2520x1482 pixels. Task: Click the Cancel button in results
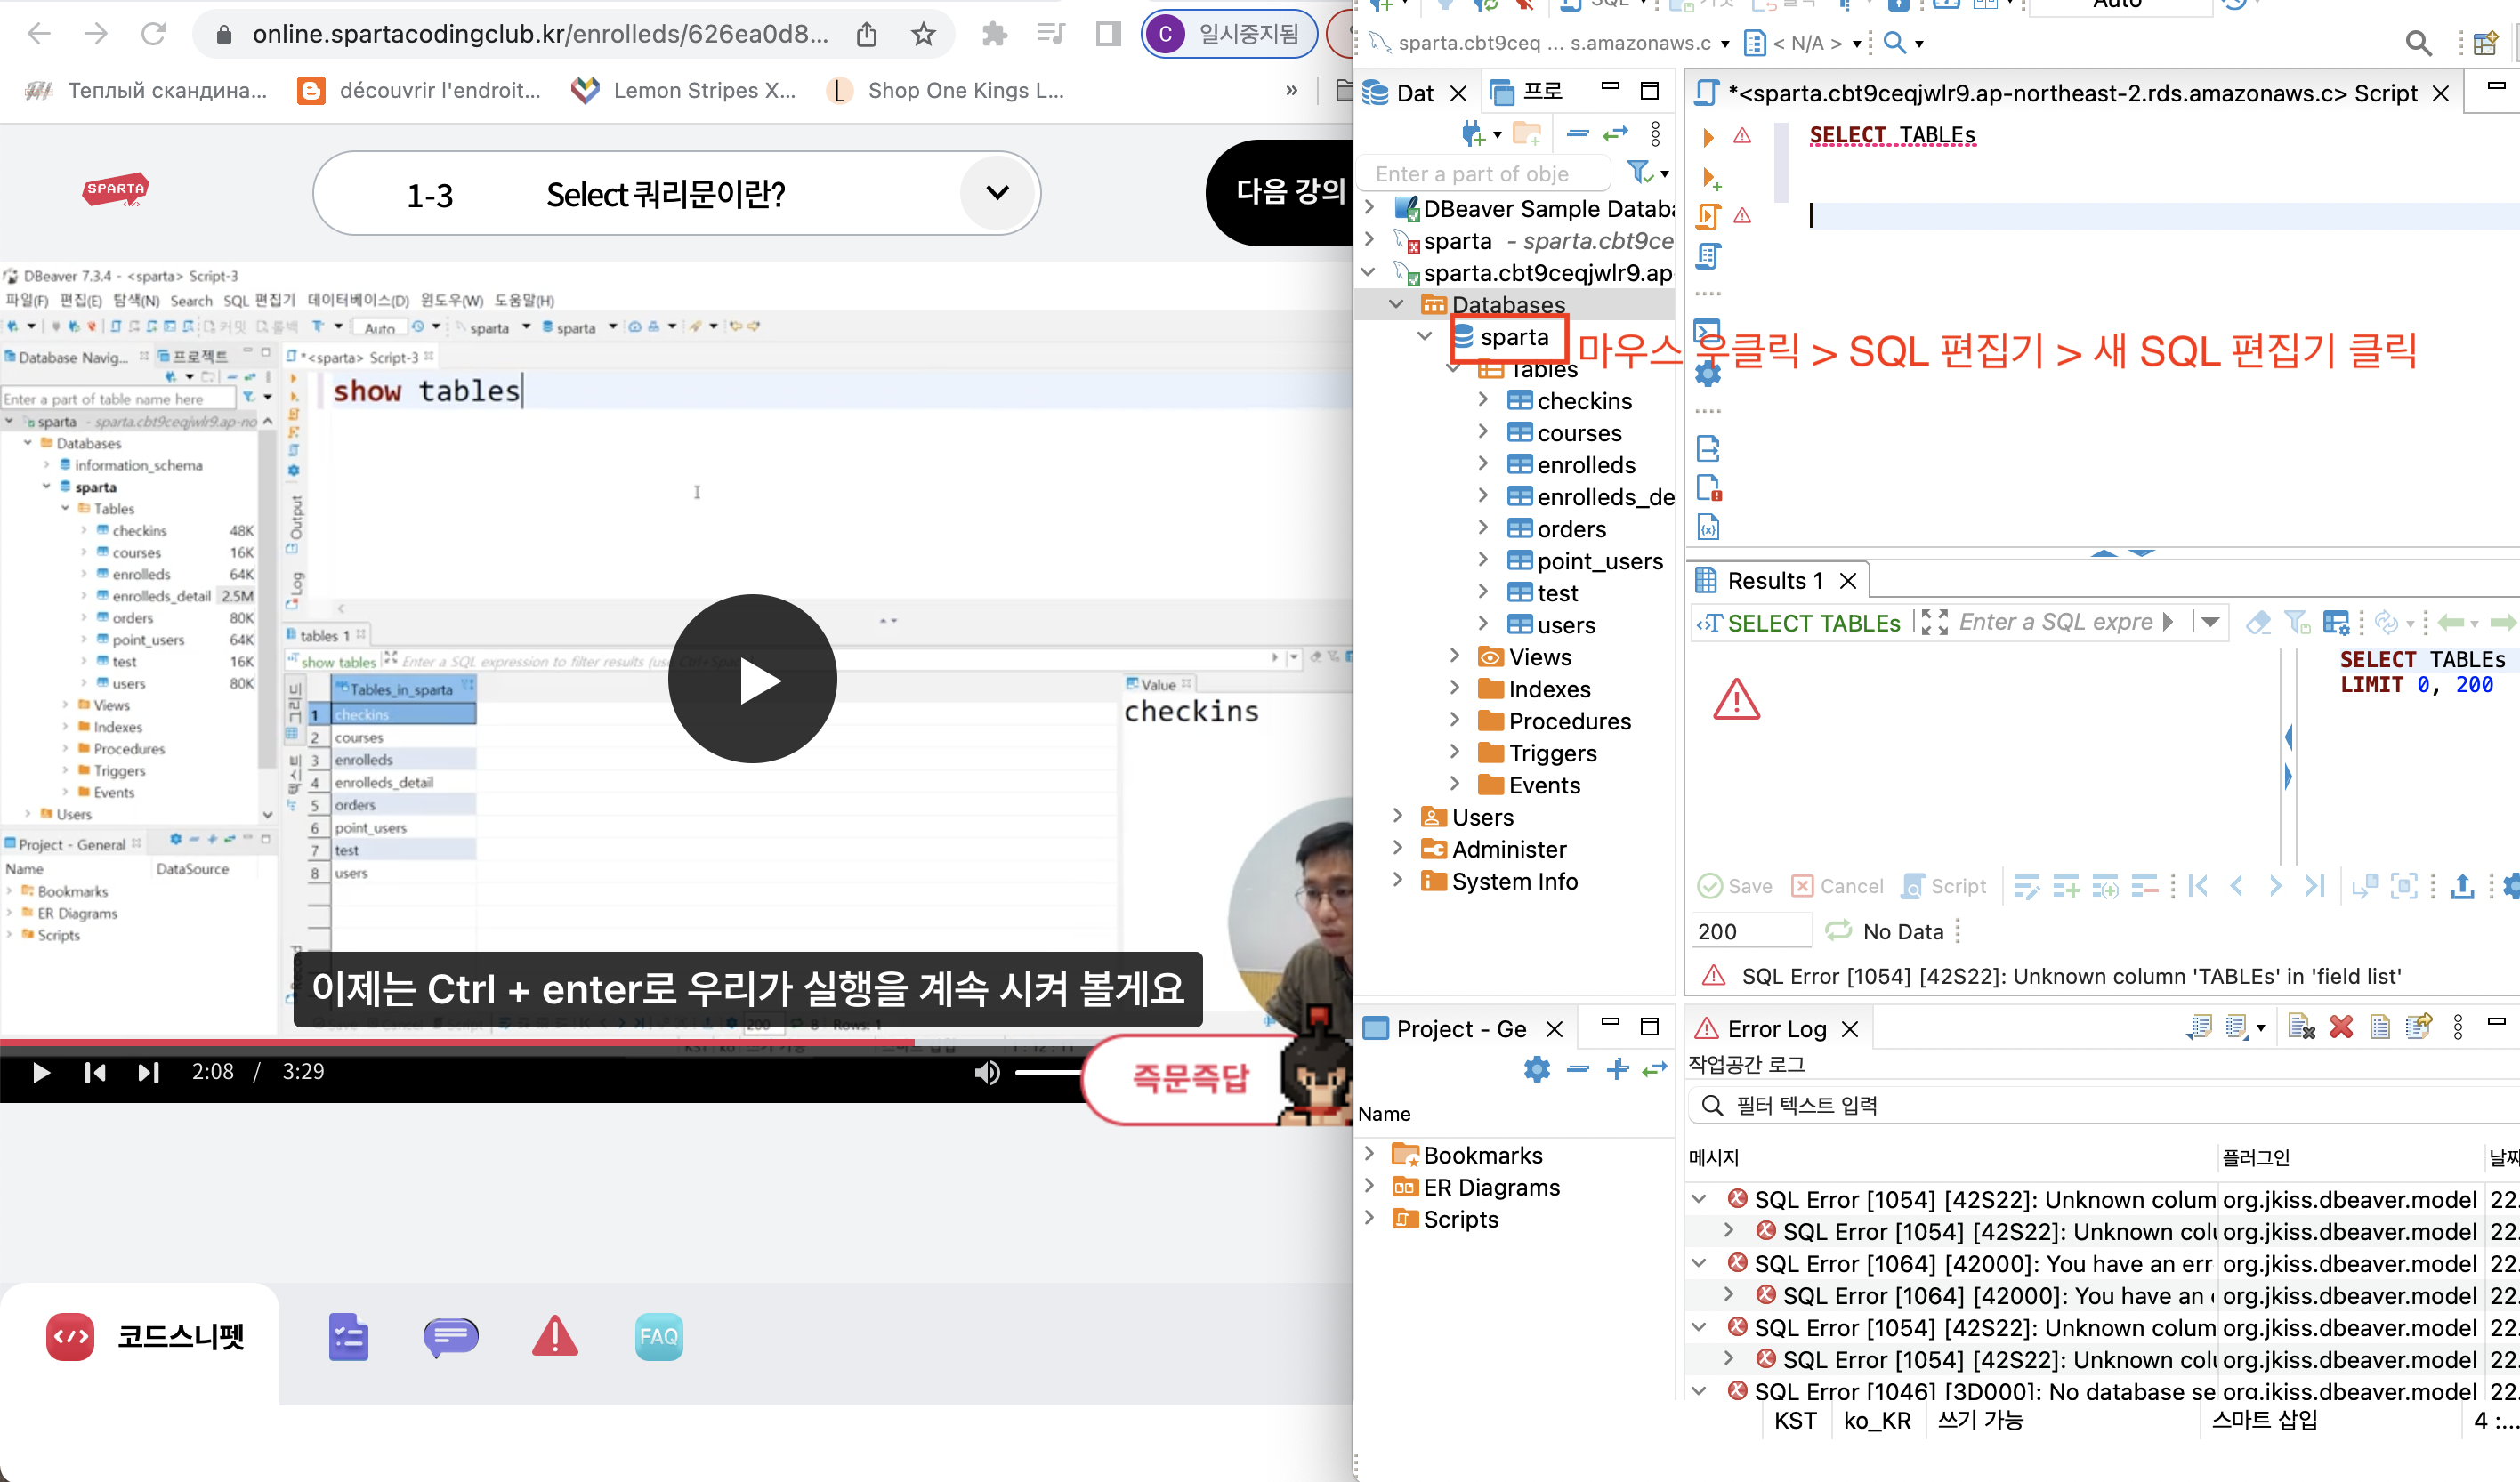point(1837,885)
